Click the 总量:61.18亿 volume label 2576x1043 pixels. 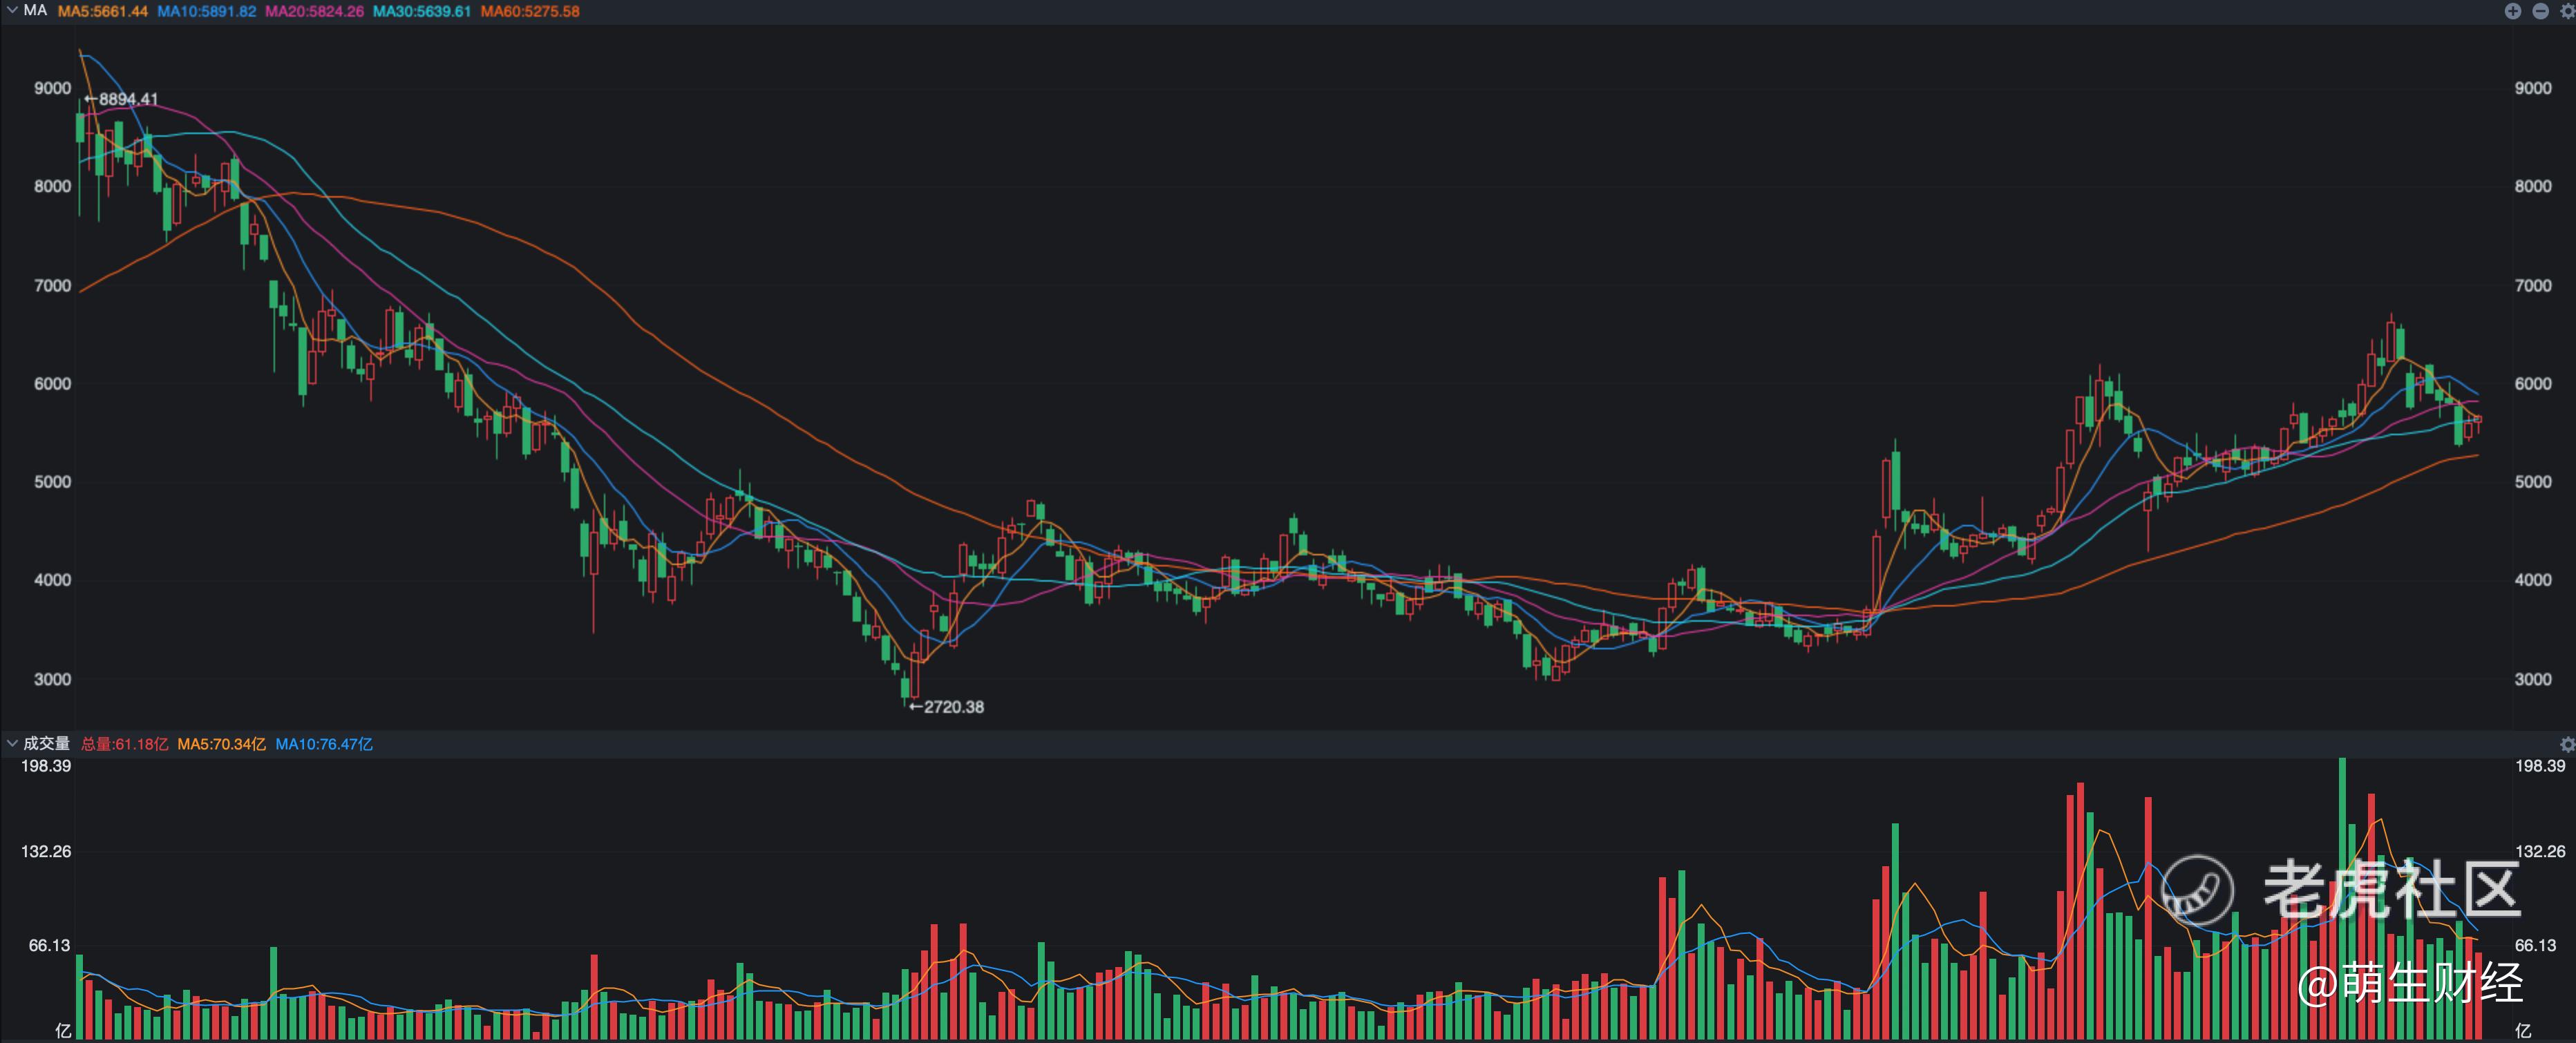124,744
